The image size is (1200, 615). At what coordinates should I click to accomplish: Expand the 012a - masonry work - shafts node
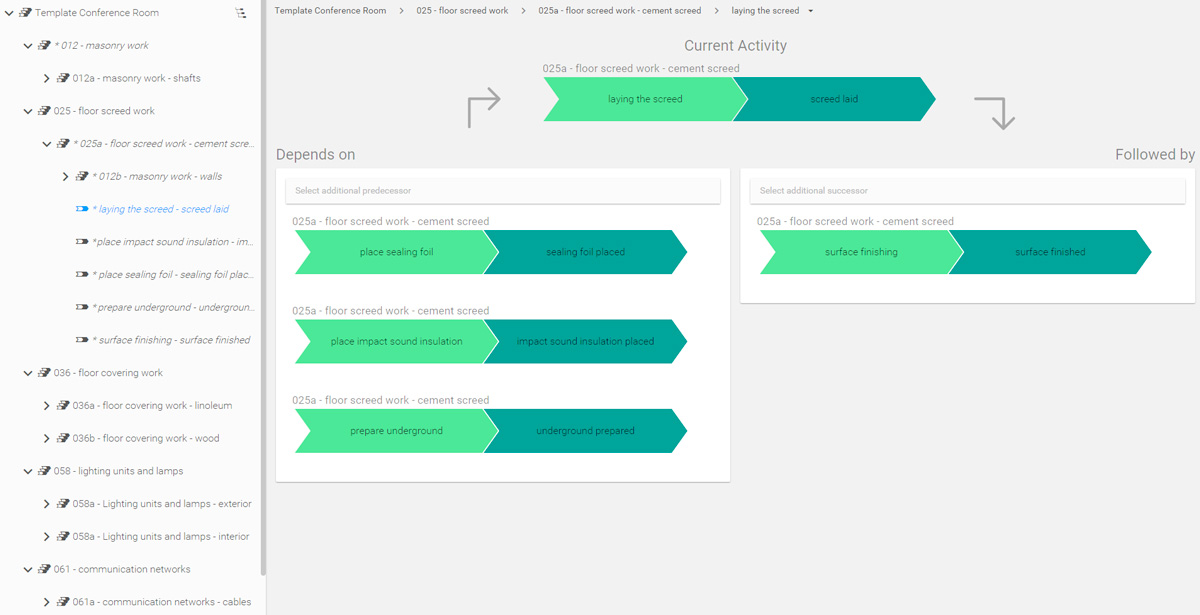tap(47, 78)
